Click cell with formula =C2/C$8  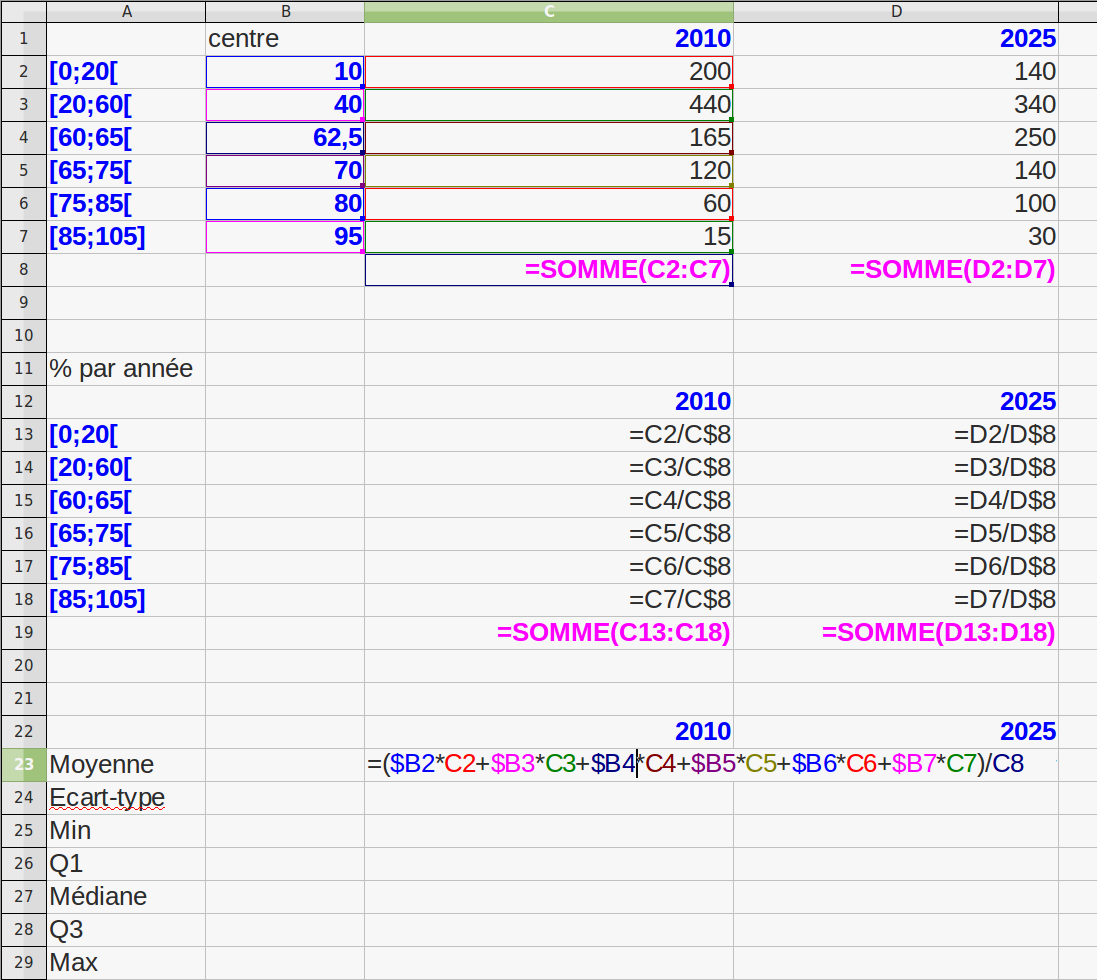[x=549, y=435]
